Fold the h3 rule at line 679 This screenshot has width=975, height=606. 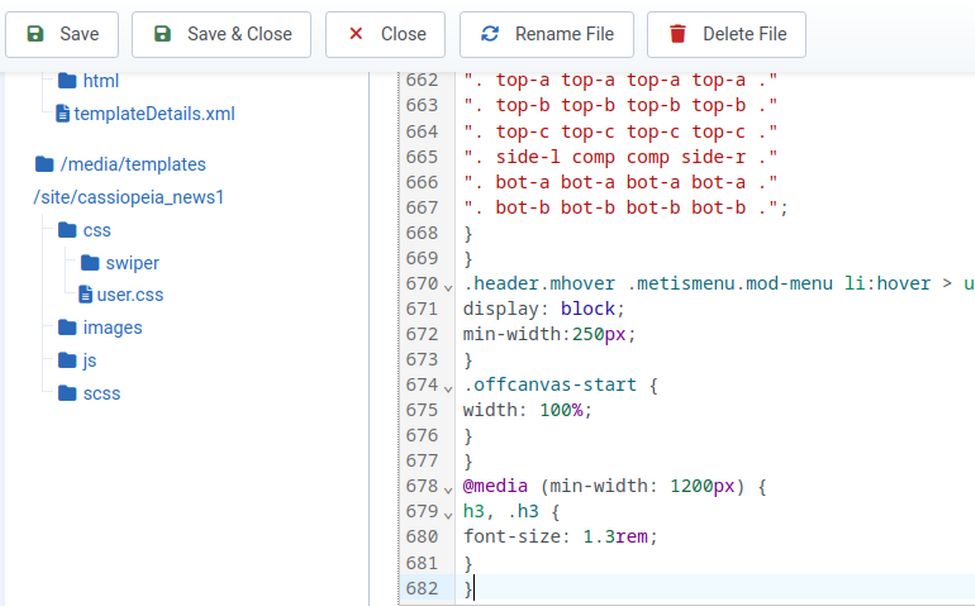click(x=448, y=514)
